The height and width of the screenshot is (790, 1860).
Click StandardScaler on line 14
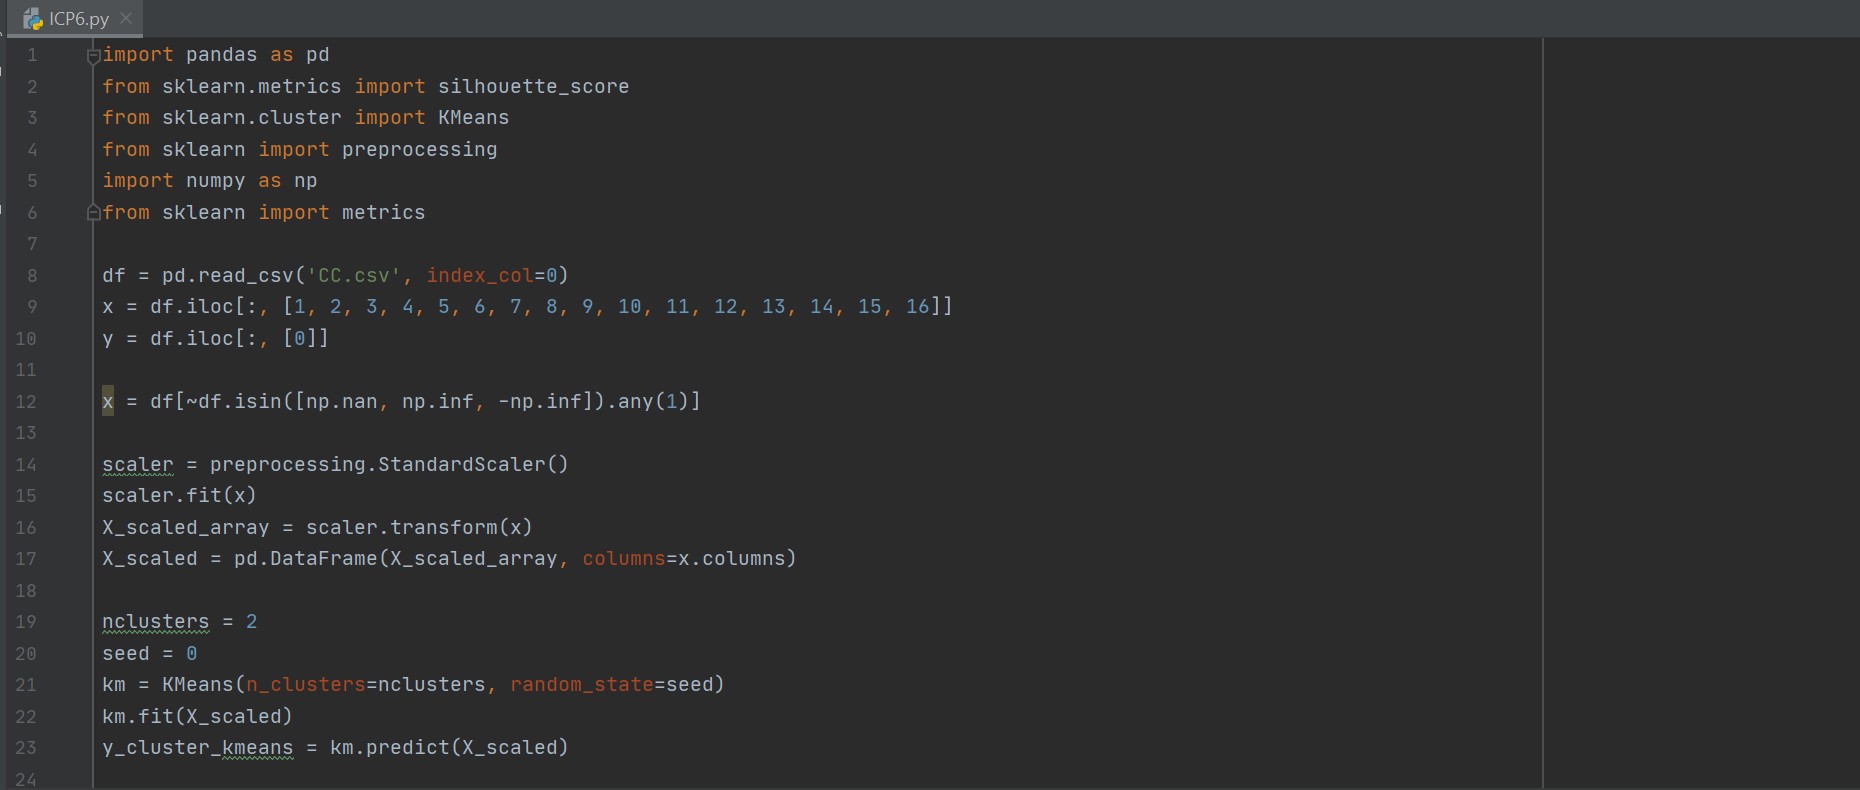point(461,465)
